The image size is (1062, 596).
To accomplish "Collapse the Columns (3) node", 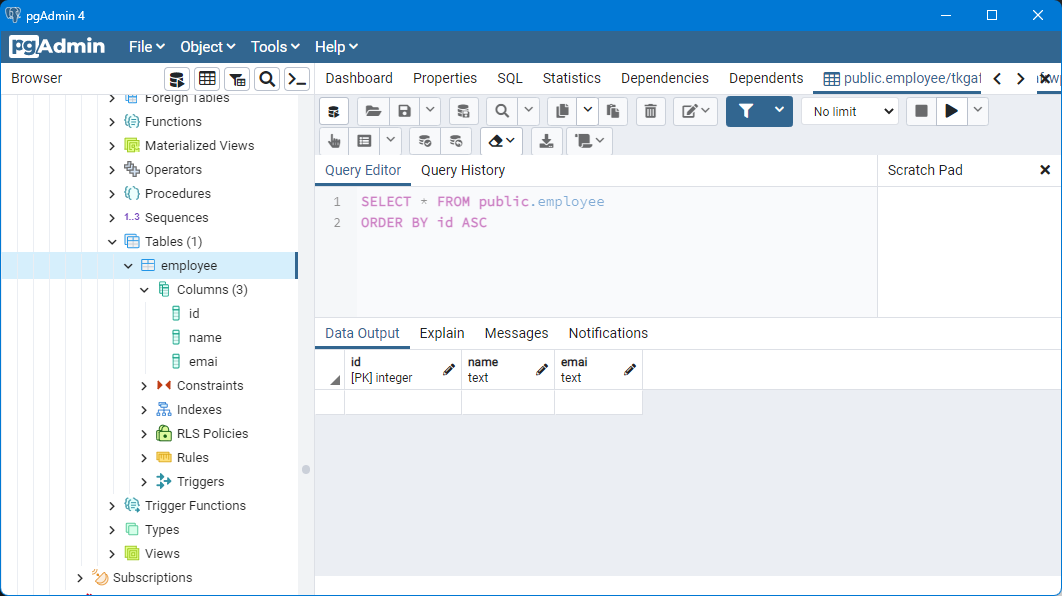I will point(144,290).
